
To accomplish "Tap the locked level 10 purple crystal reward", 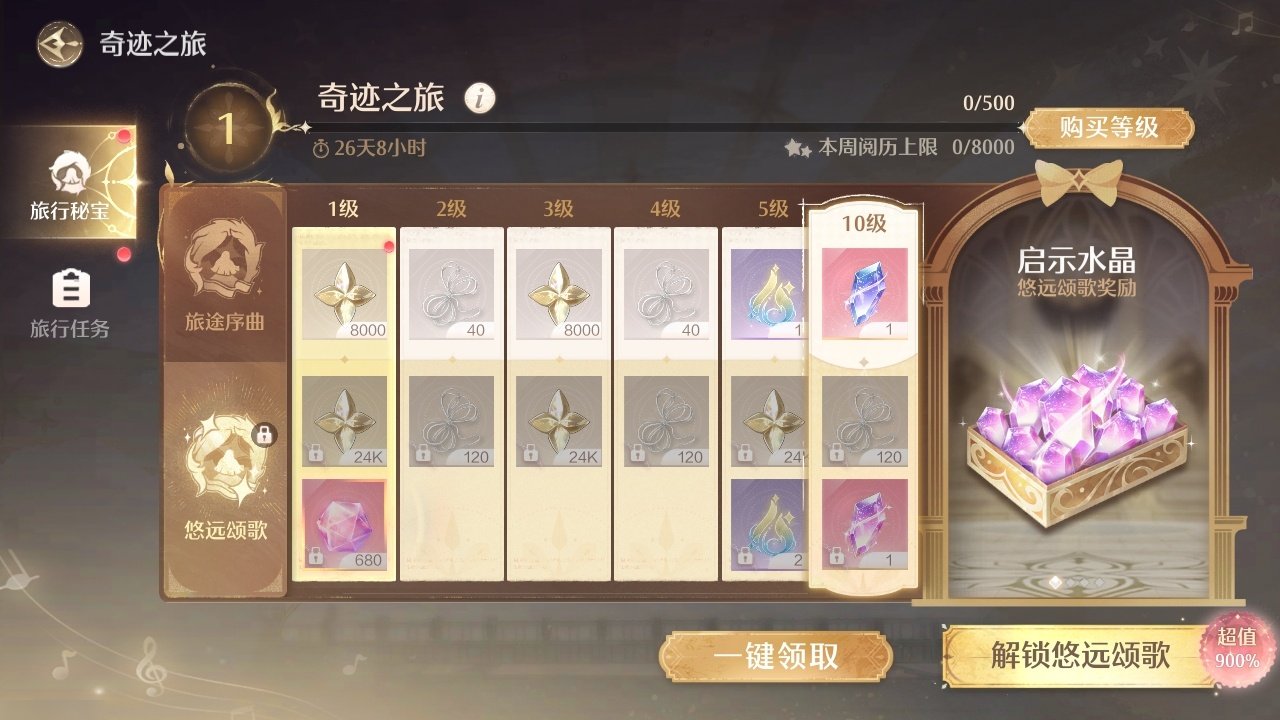I will (864, 525).
